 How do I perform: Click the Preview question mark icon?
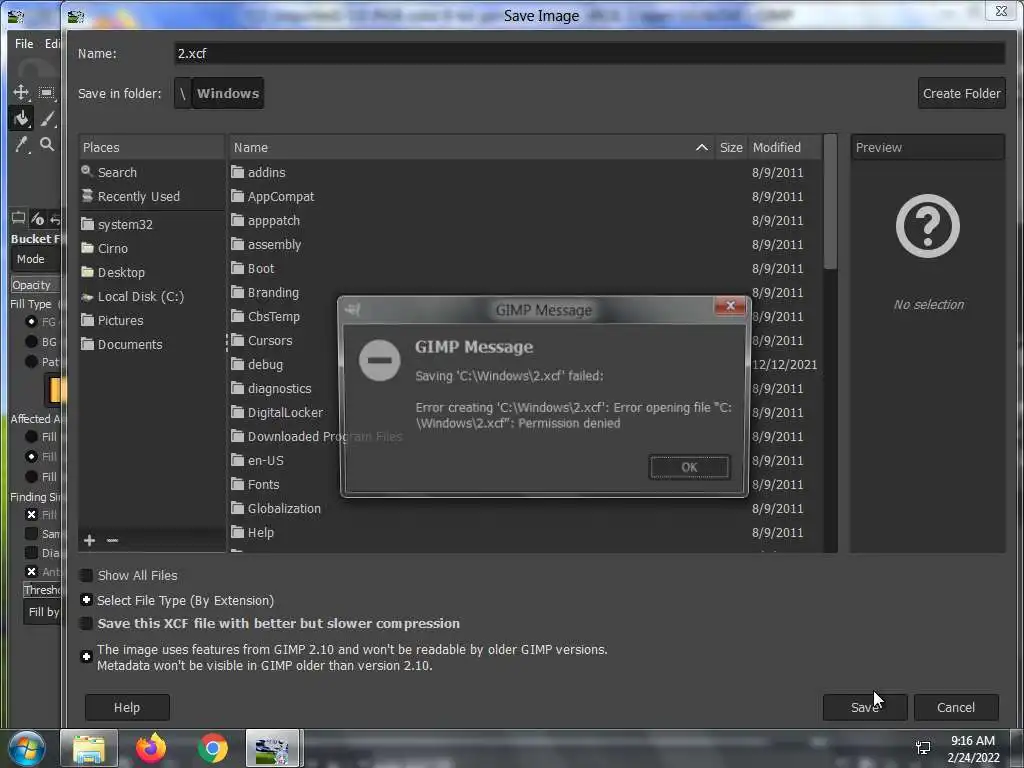click(927, 226)
